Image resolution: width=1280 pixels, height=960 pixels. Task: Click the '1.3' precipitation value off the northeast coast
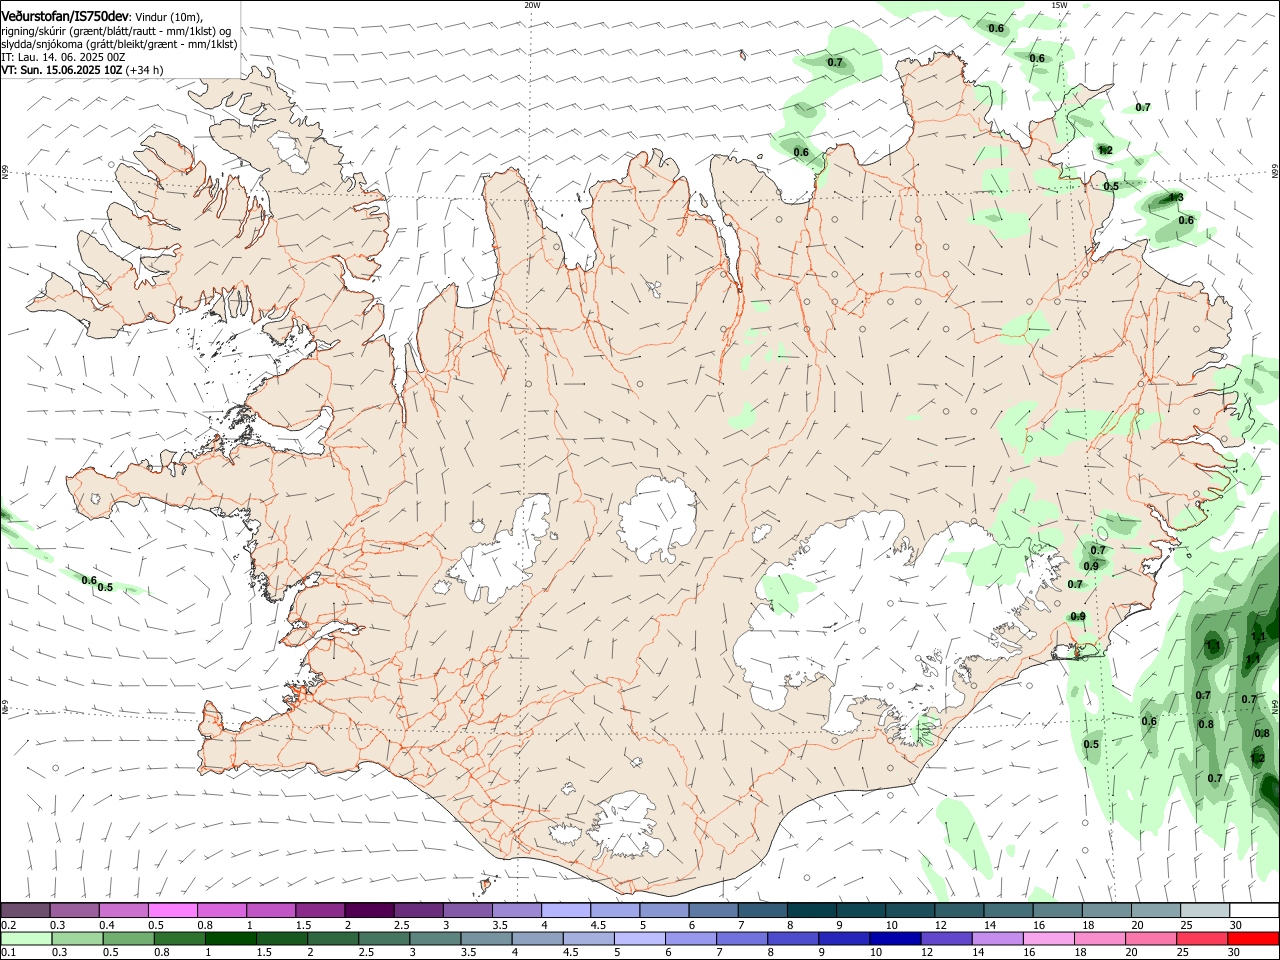1176,198
